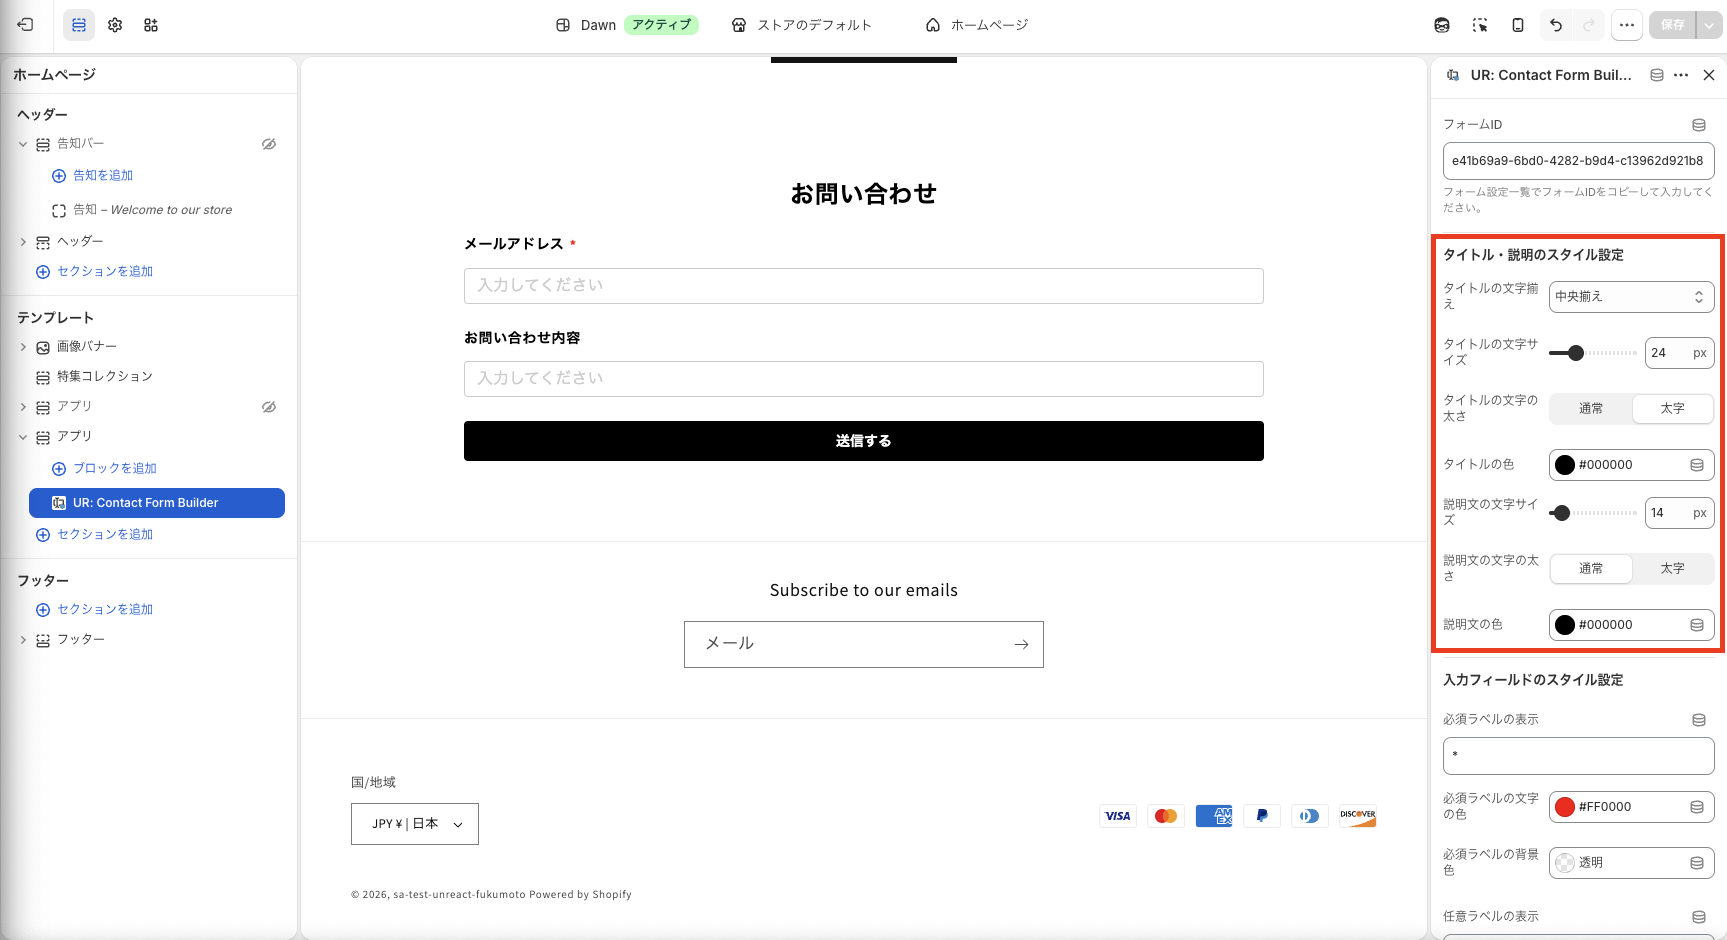Expand the ヘッダー section in sidebar
Screen dimensions: 1727x940
pos(23,242)
